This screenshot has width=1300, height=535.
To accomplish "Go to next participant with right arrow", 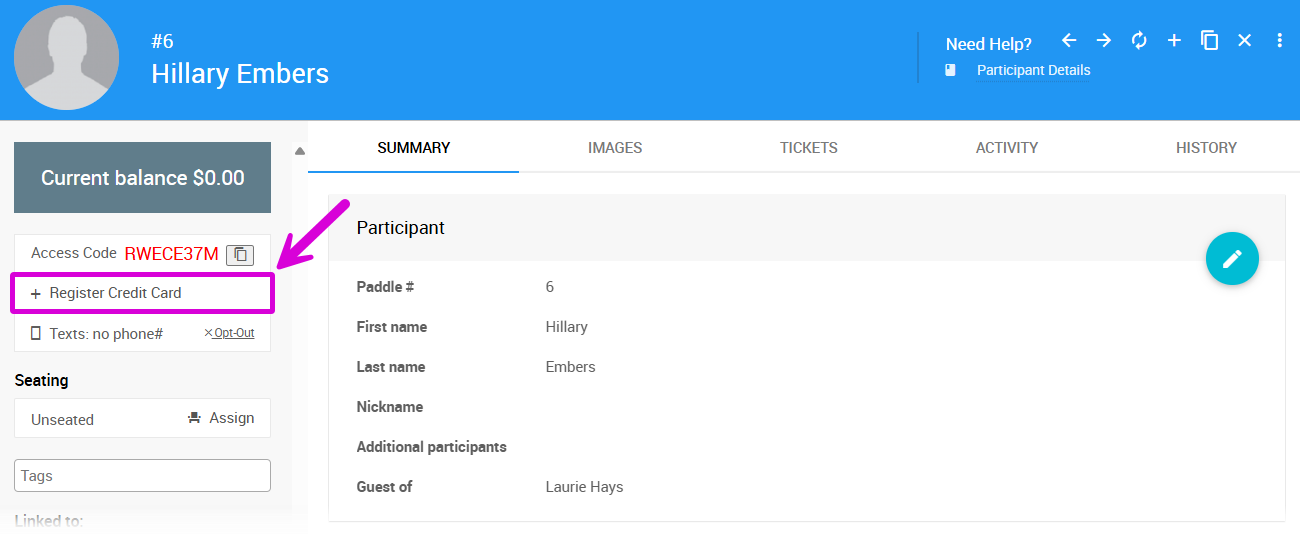I will pos(1104,40).
